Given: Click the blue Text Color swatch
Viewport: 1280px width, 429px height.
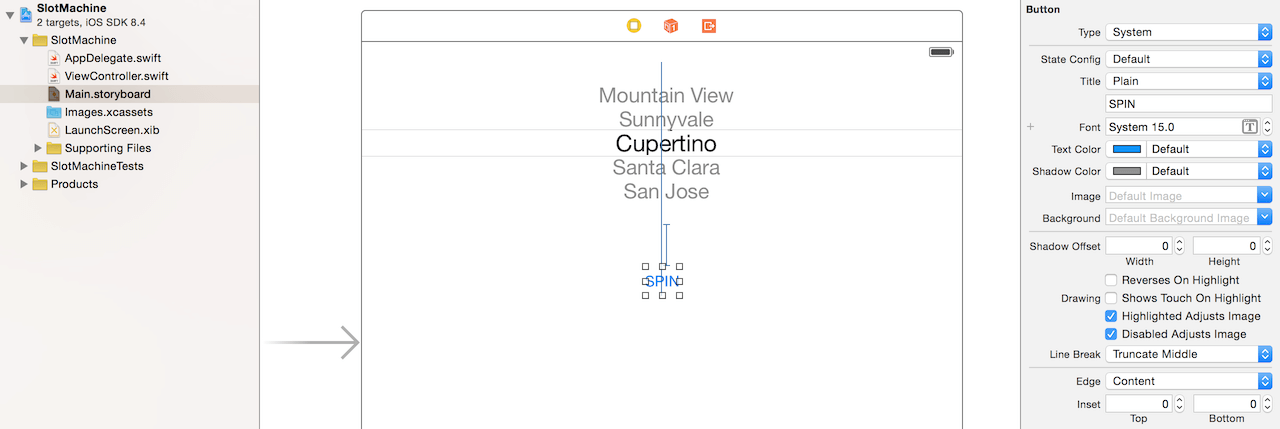Looking at the screenshot, I should click(1127, 149).
